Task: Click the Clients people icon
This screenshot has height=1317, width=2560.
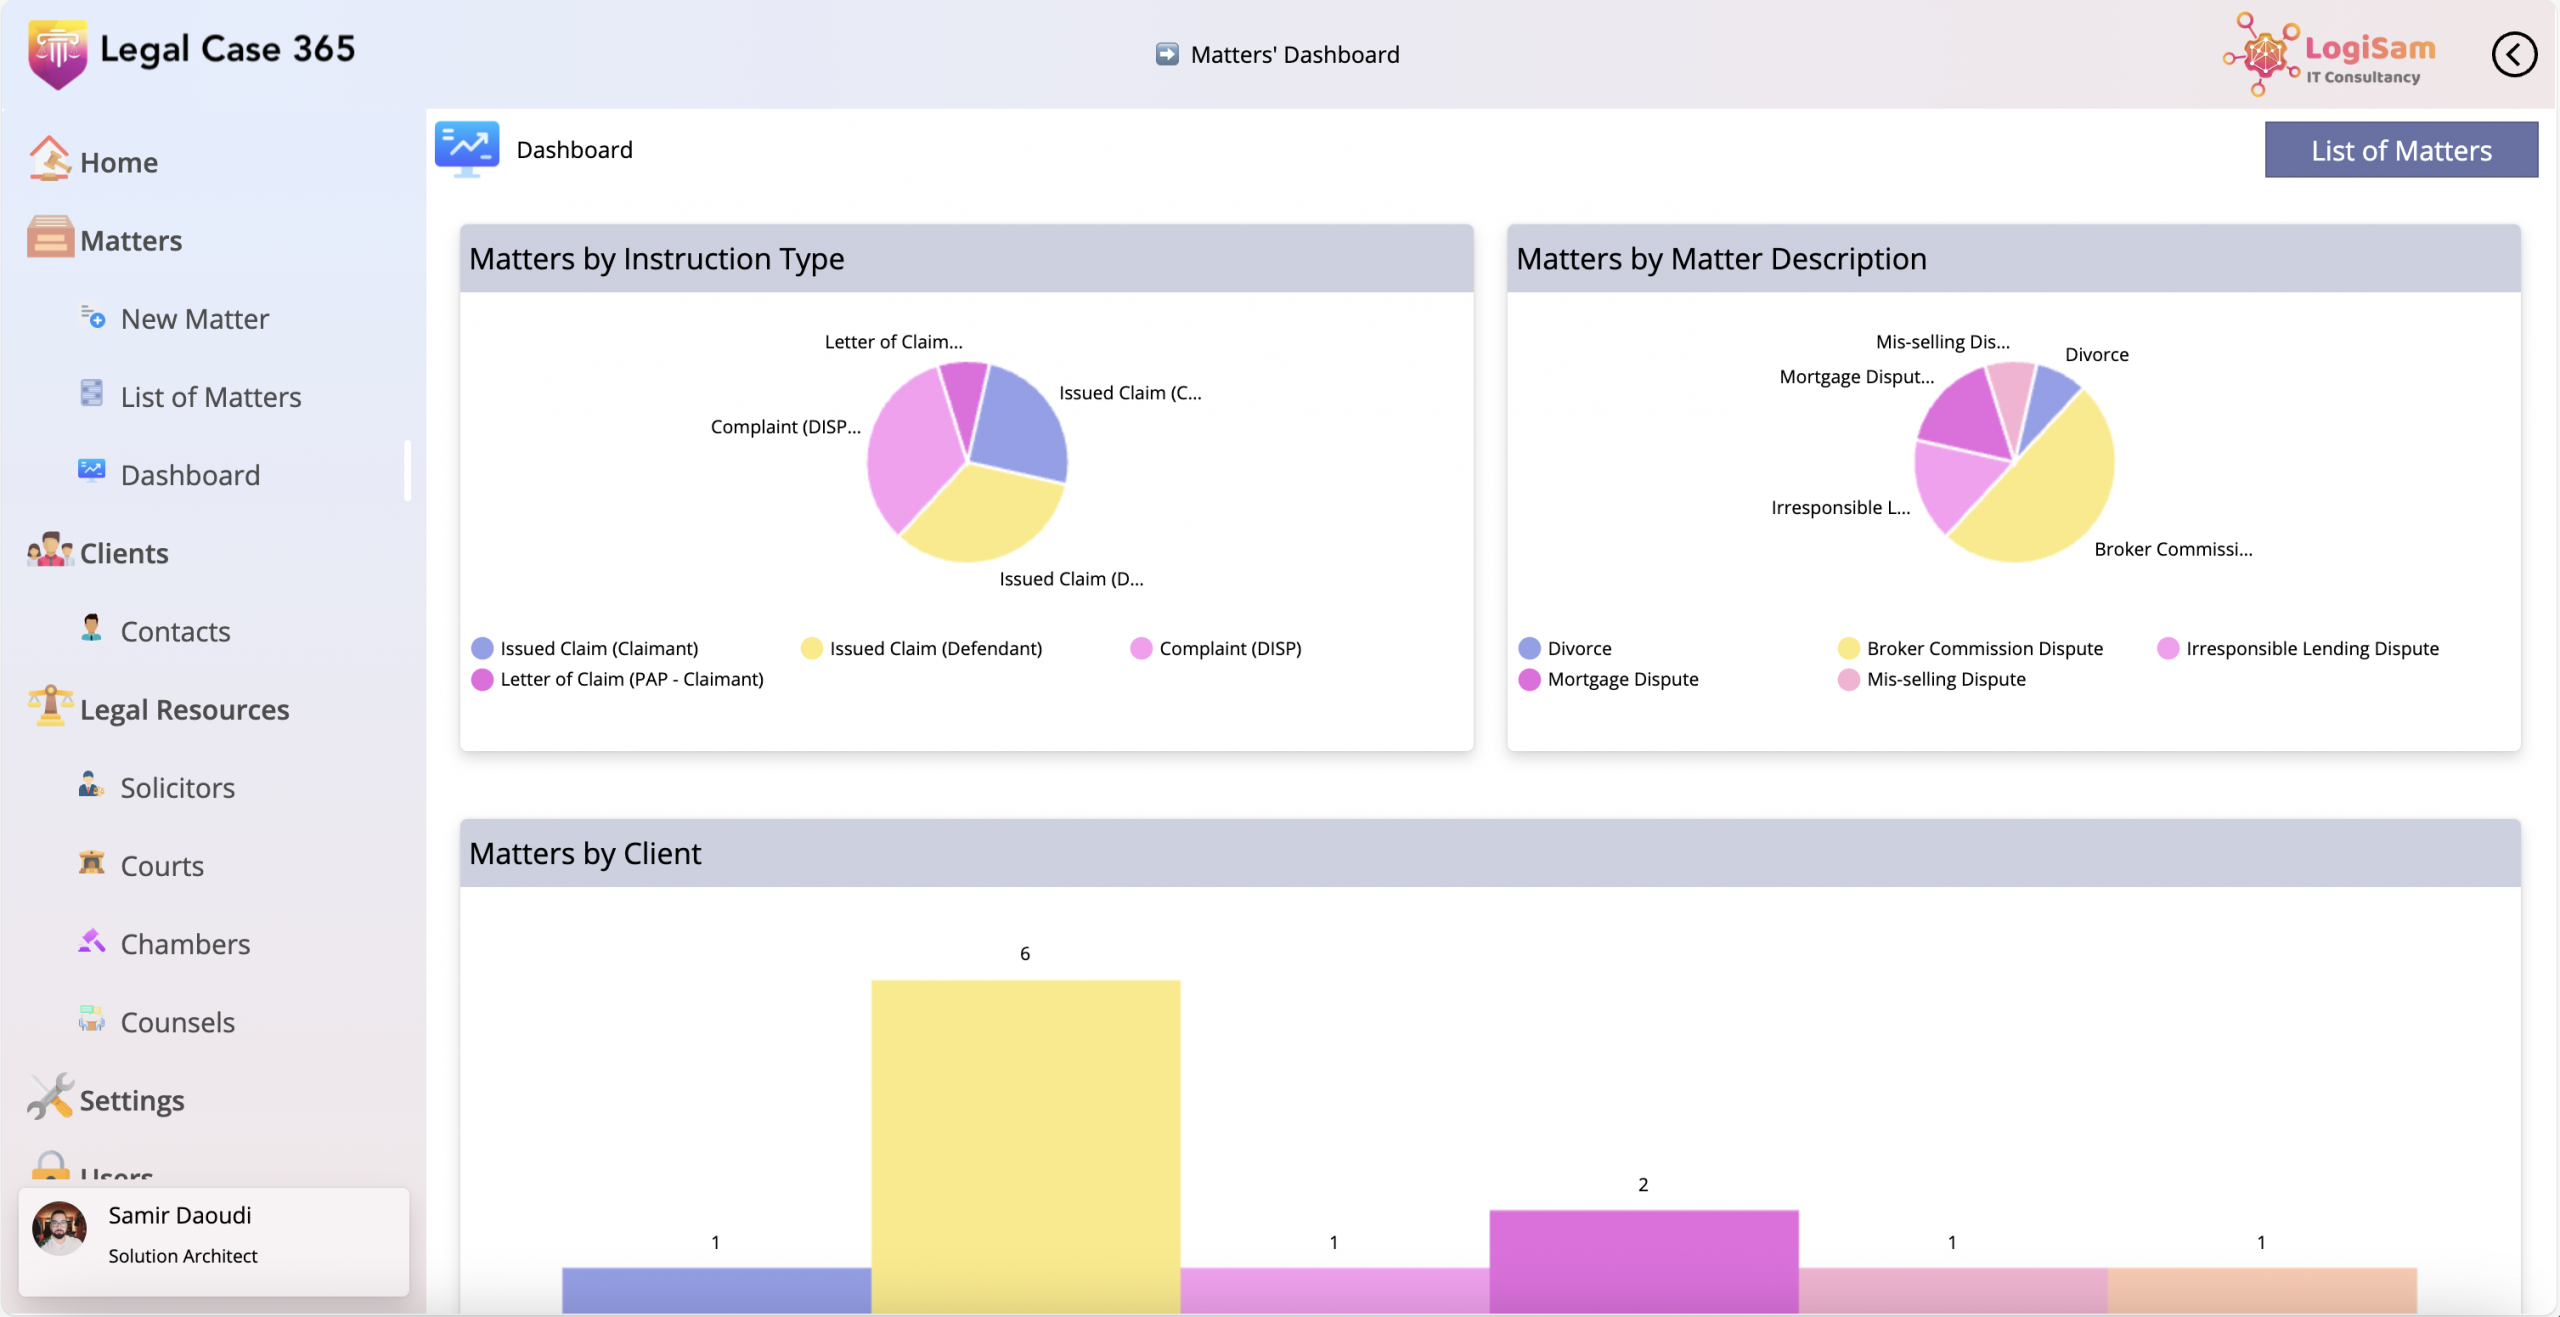Action: pos(50,551)
